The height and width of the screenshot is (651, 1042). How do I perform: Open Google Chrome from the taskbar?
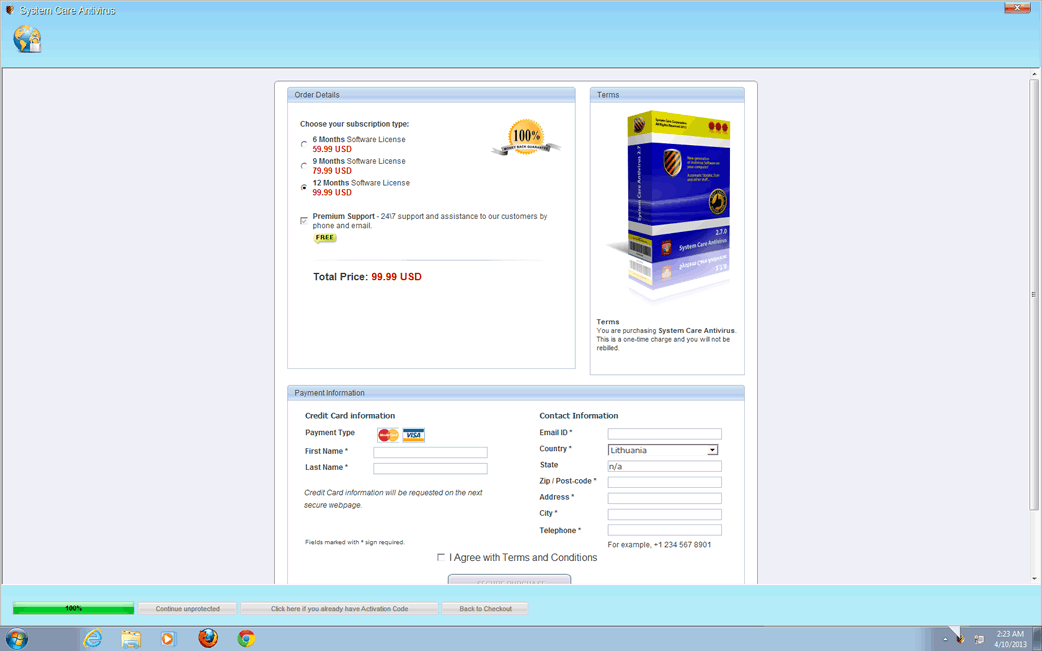tap(246, 638)
